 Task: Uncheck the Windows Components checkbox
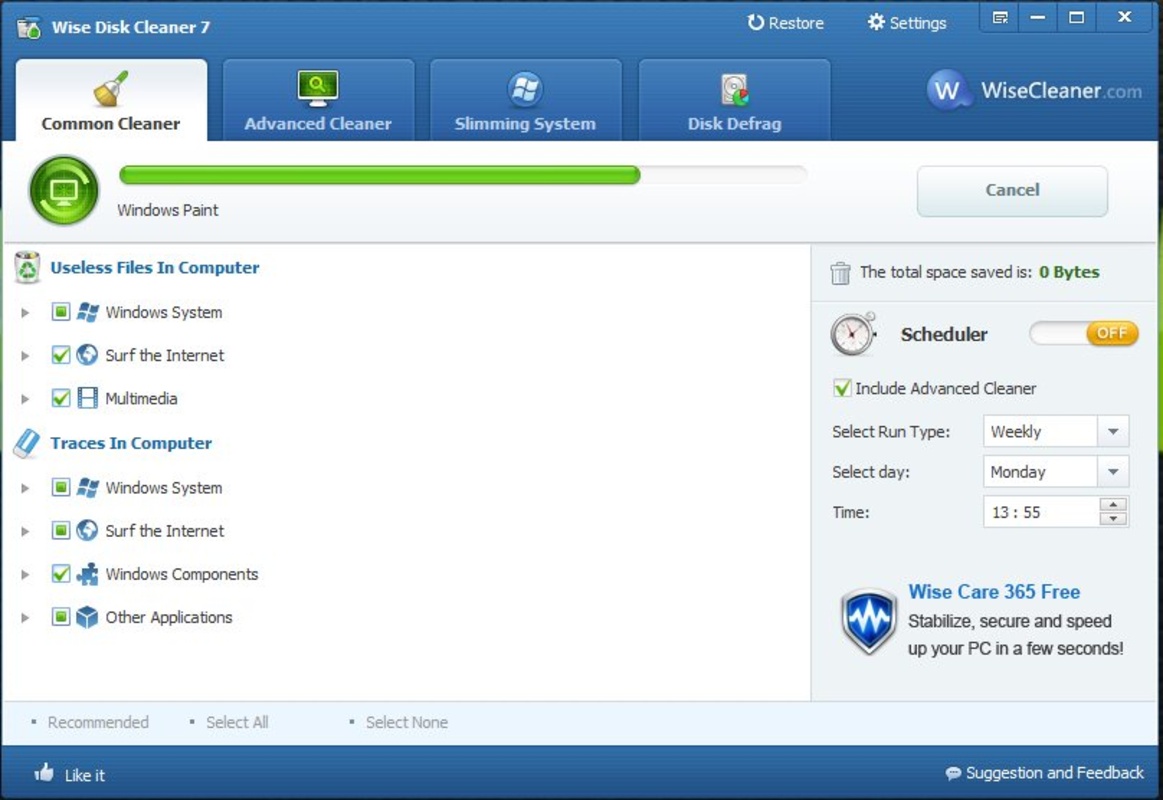pyautogui.click(x=61, y=574)
